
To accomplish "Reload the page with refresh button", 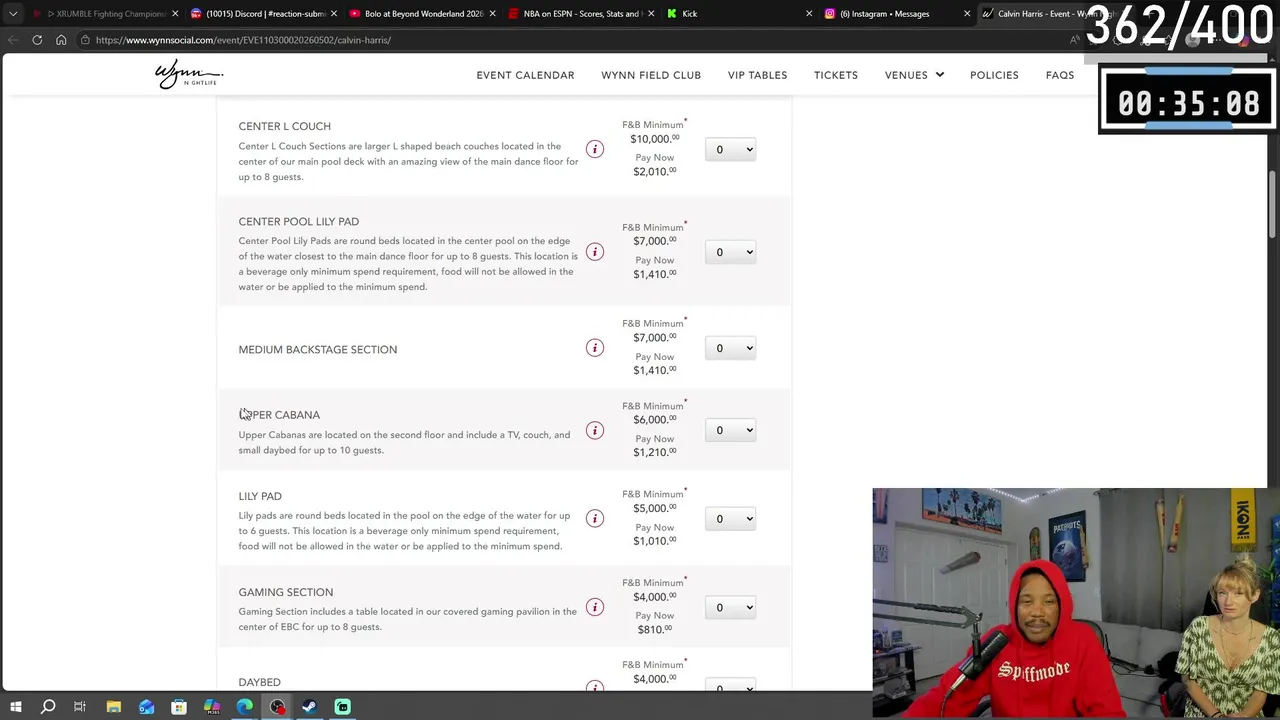I will click(x=37, y=40).
